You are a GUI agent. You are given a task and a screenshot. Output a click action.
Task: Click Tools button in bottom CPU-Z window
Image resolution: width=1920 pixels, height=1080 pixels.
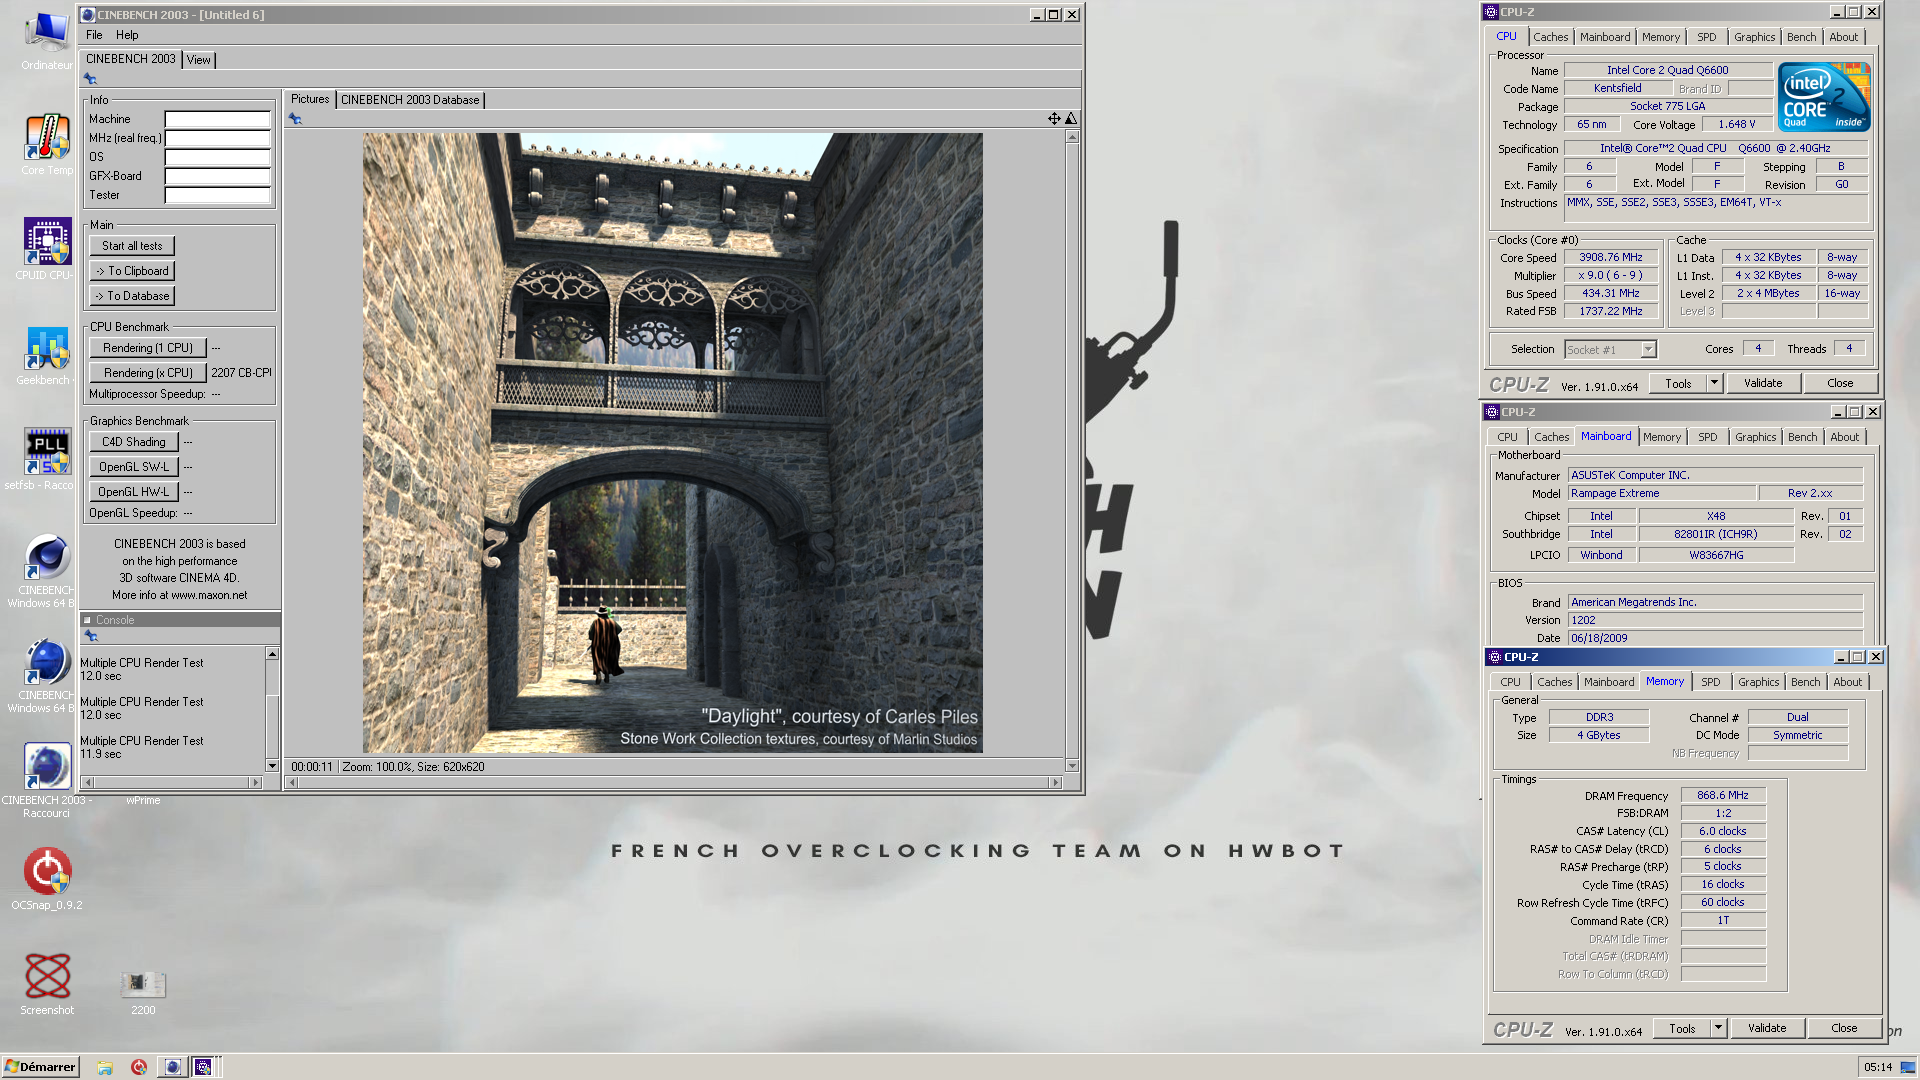point(1682,1029)
